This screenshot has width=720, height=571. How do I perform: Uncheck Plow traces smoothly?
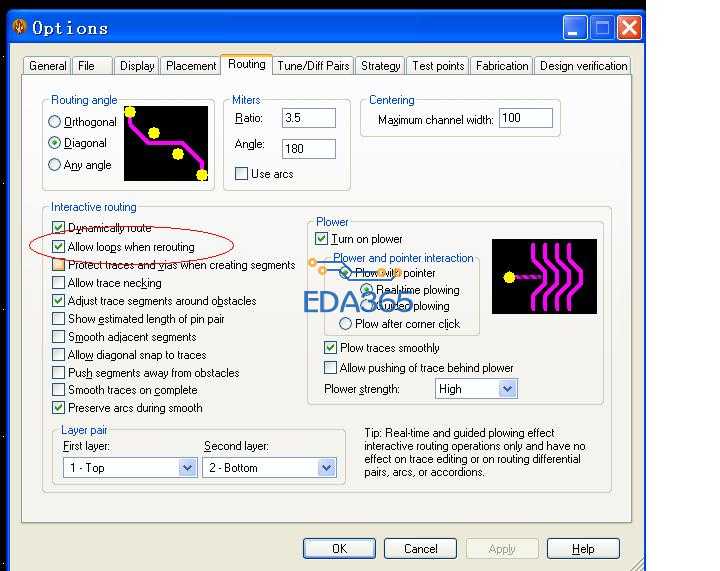[330, 347]
